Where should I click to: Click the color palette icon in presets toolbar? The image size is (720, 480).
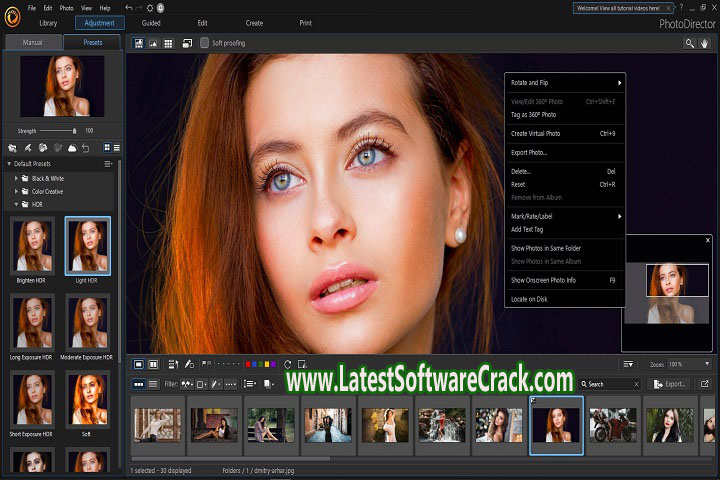click(43, 148)
